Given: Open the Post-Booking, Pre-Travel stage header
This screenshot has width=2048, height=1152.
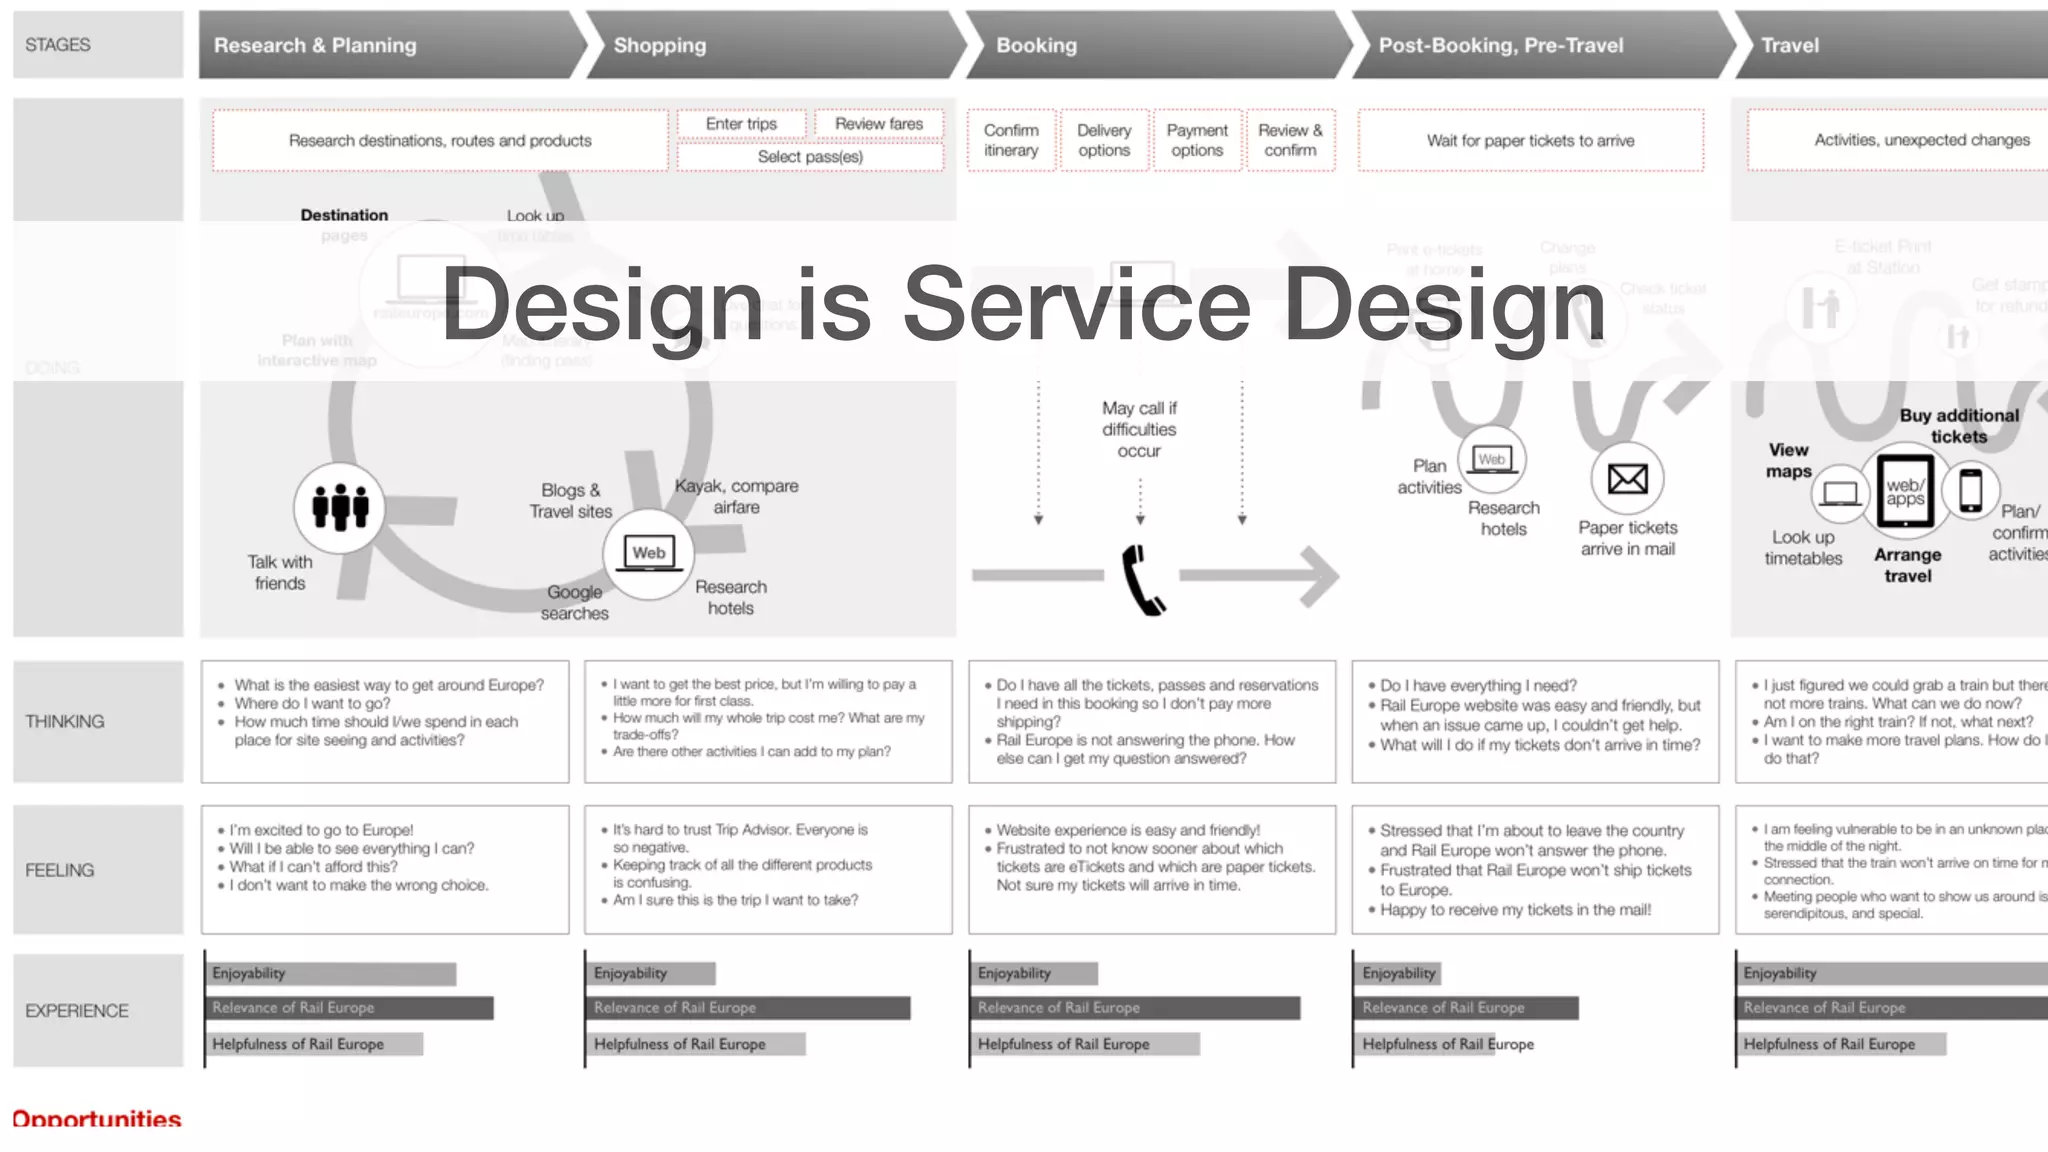Looking at the screenshot, I should (1544, 45).
